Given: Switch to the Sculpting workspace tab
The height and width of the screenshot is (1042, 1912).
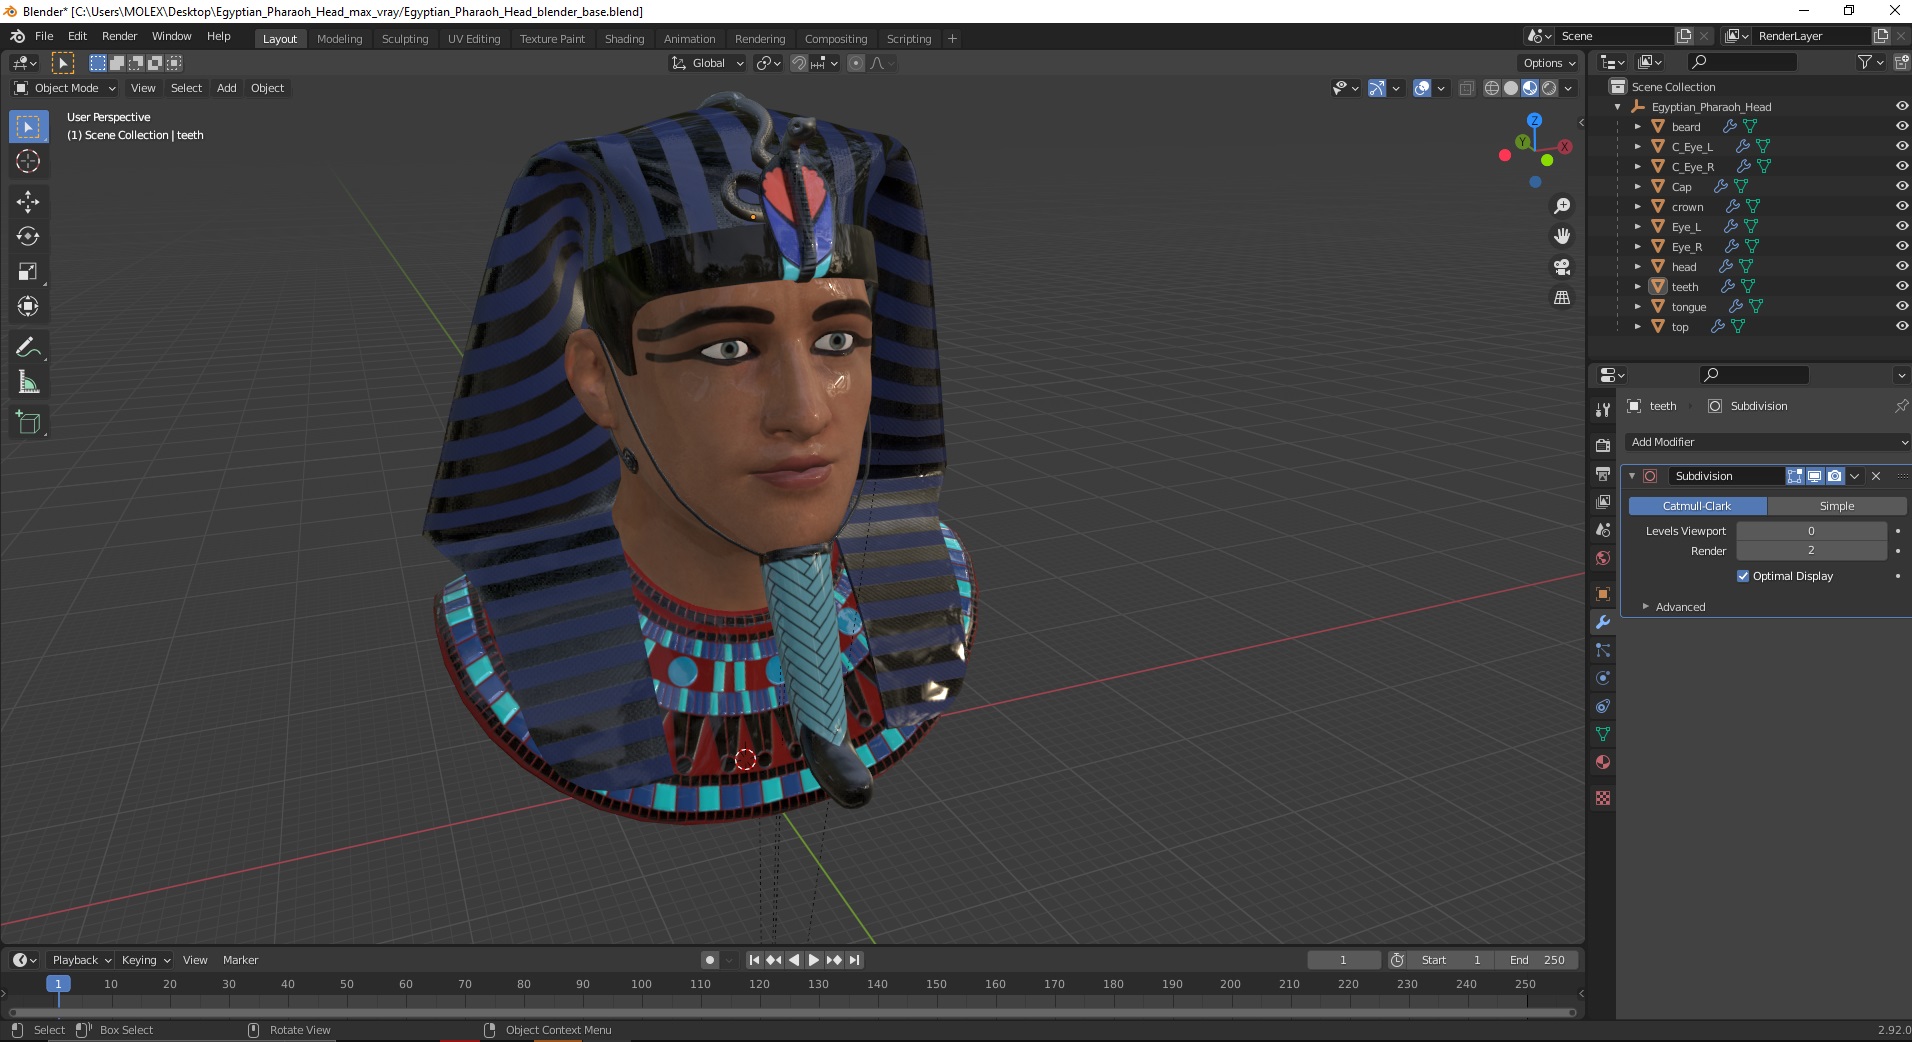Looking at the screenshot, I should click(404, 39).
